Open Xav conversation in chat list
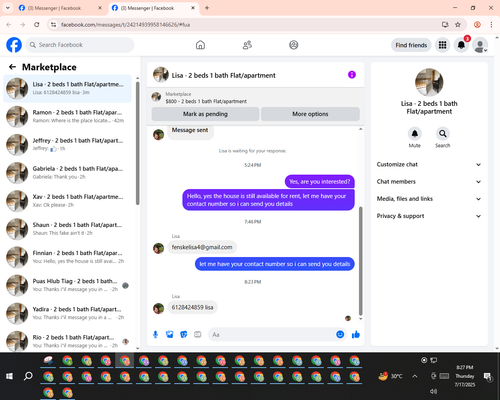 pyautogui.click(x=67, y=201)
